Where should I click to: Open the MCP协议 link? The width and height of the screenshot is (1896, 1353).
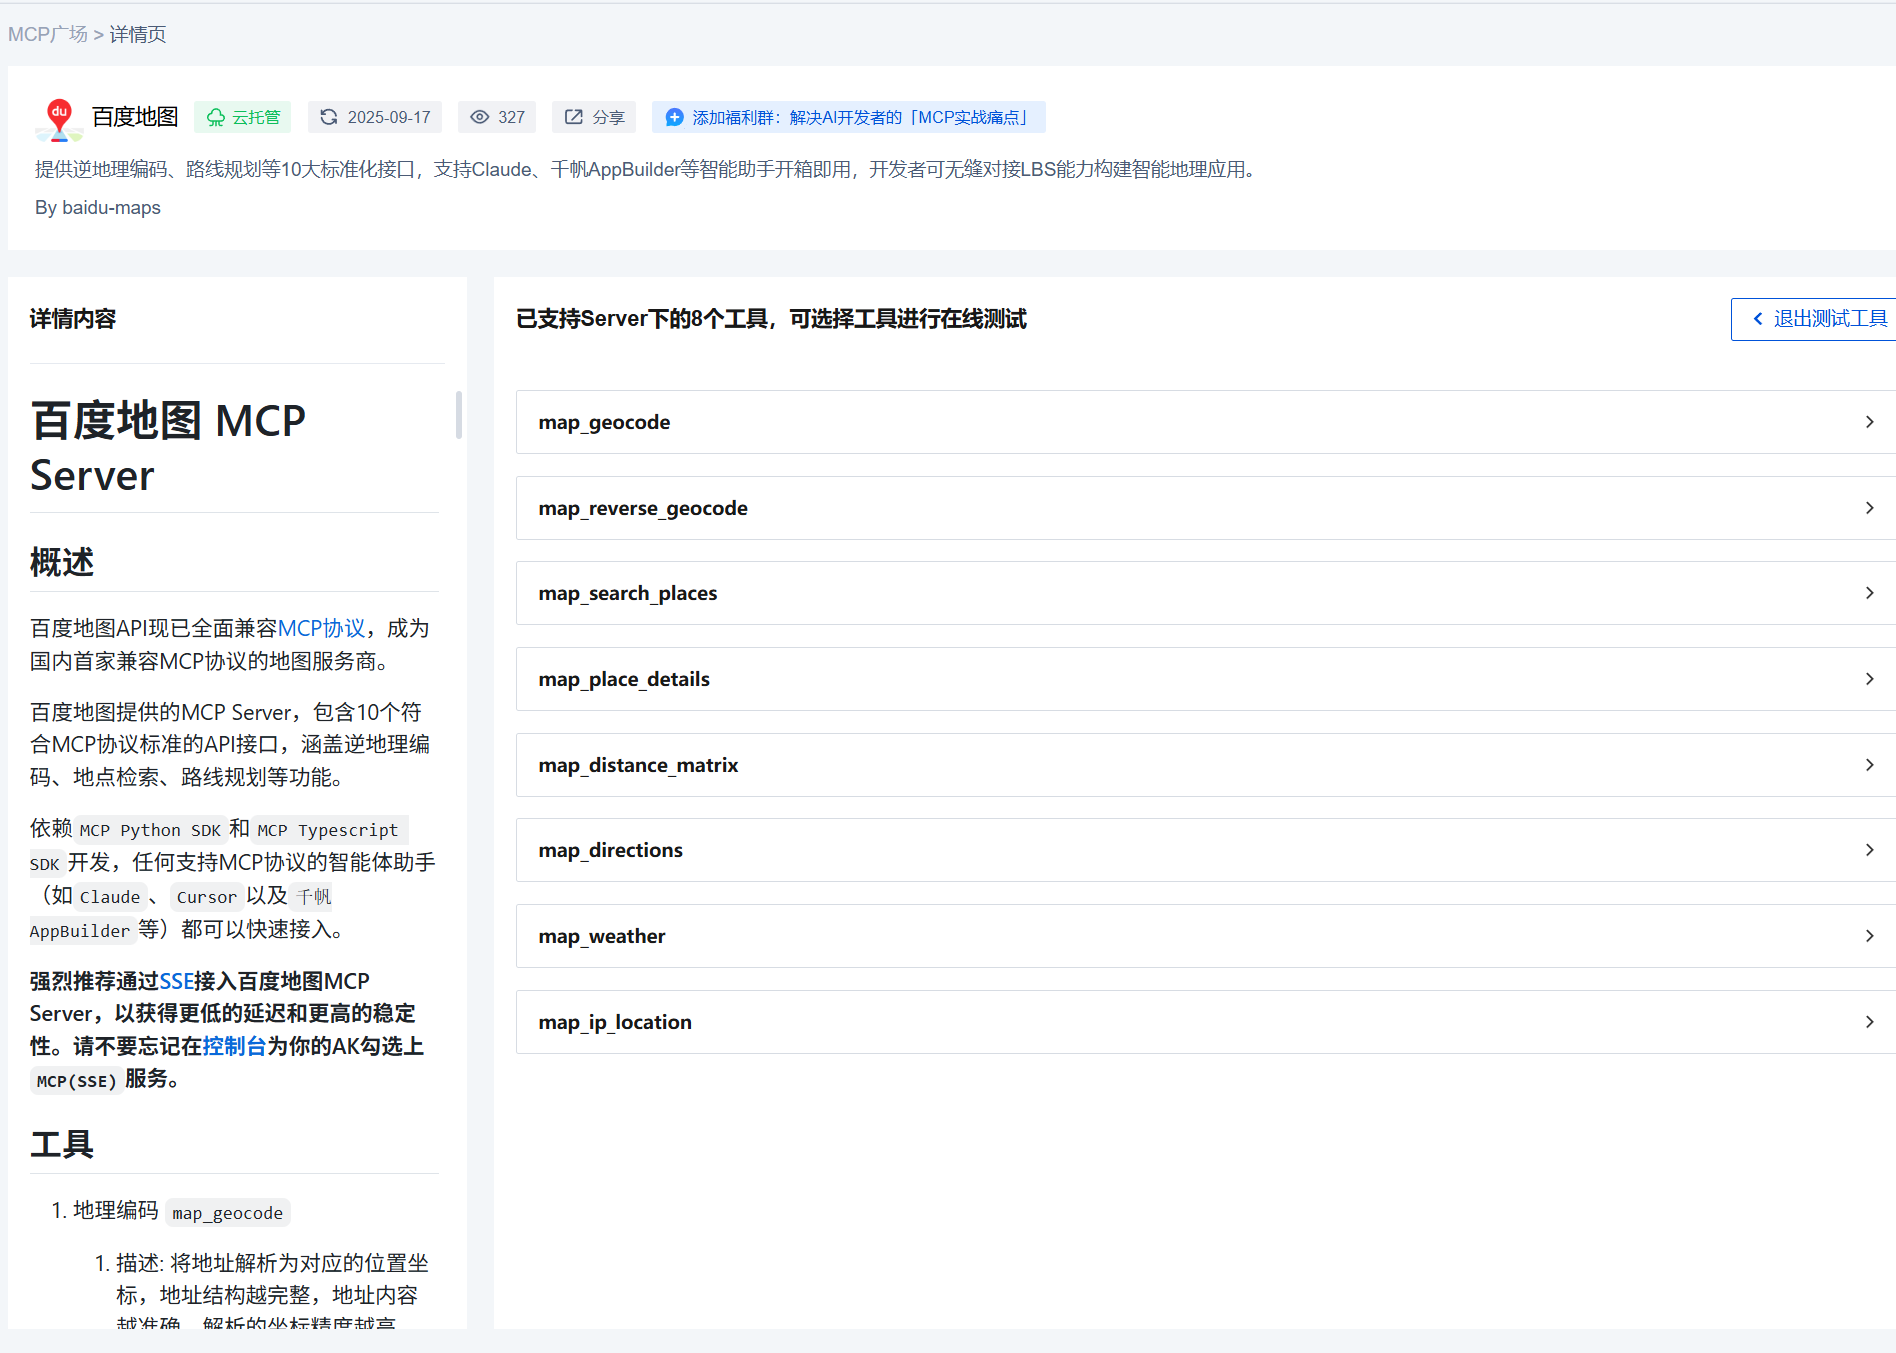[x=322, y=628]
